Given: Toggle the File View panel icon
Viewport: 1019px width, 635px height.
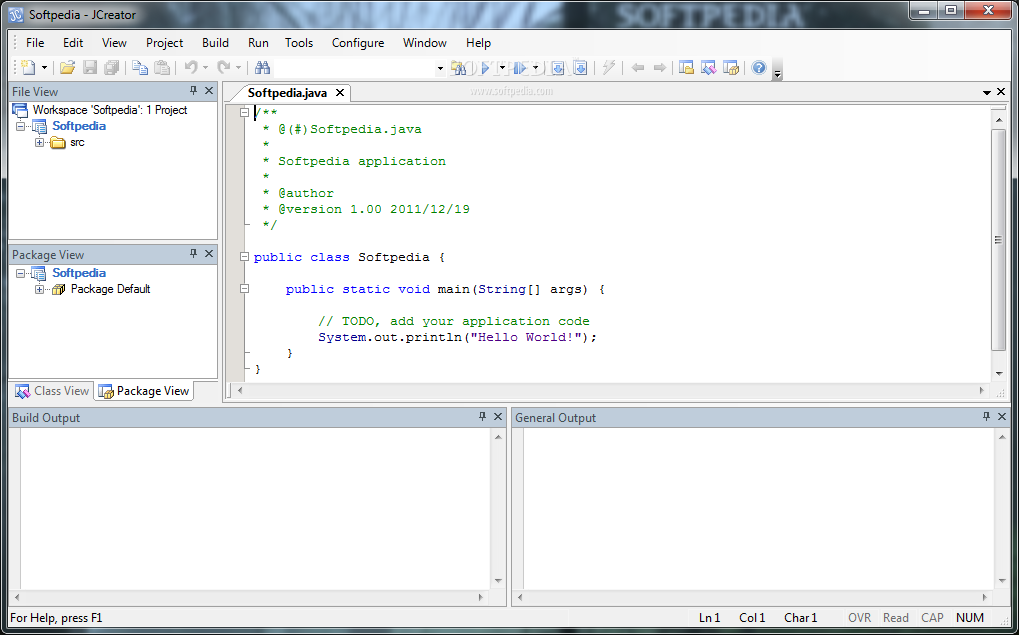Looking at the screenshot, I should [686, 67].
